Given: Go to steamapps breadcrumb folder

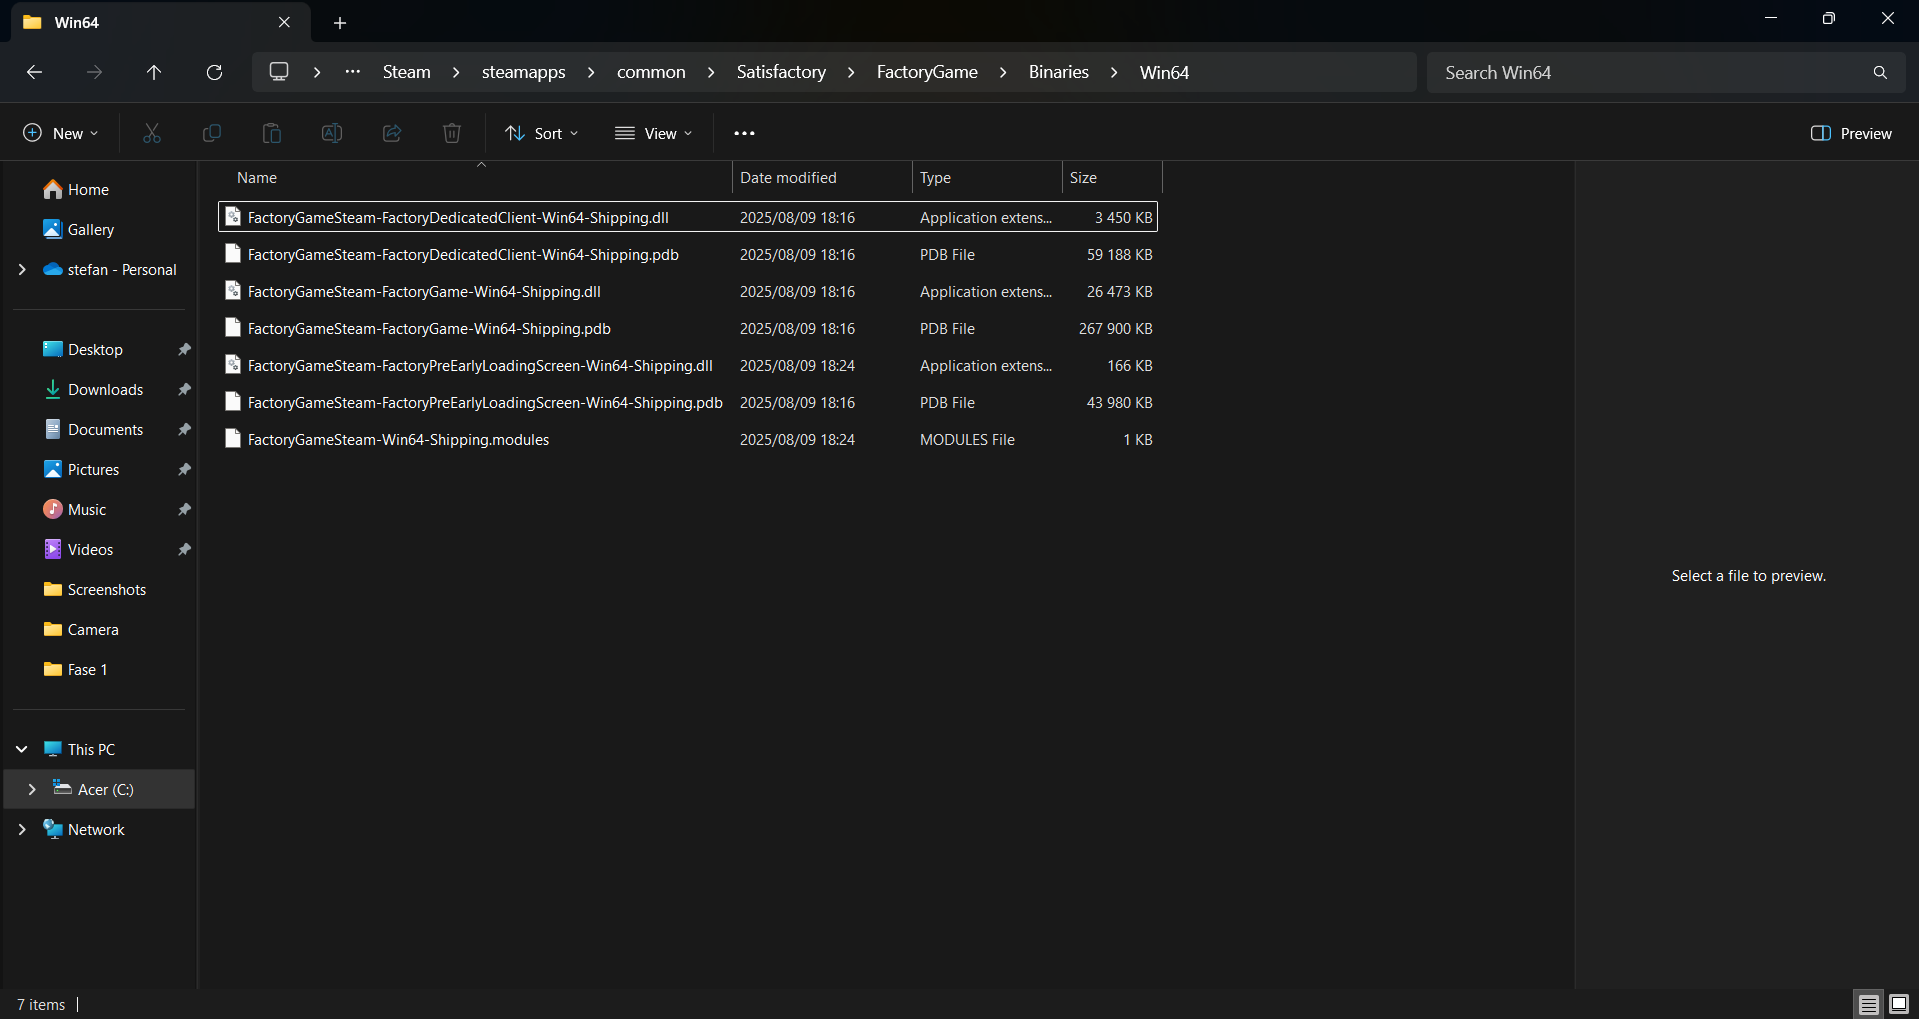Looking at the screenshot, I should 524,72.
